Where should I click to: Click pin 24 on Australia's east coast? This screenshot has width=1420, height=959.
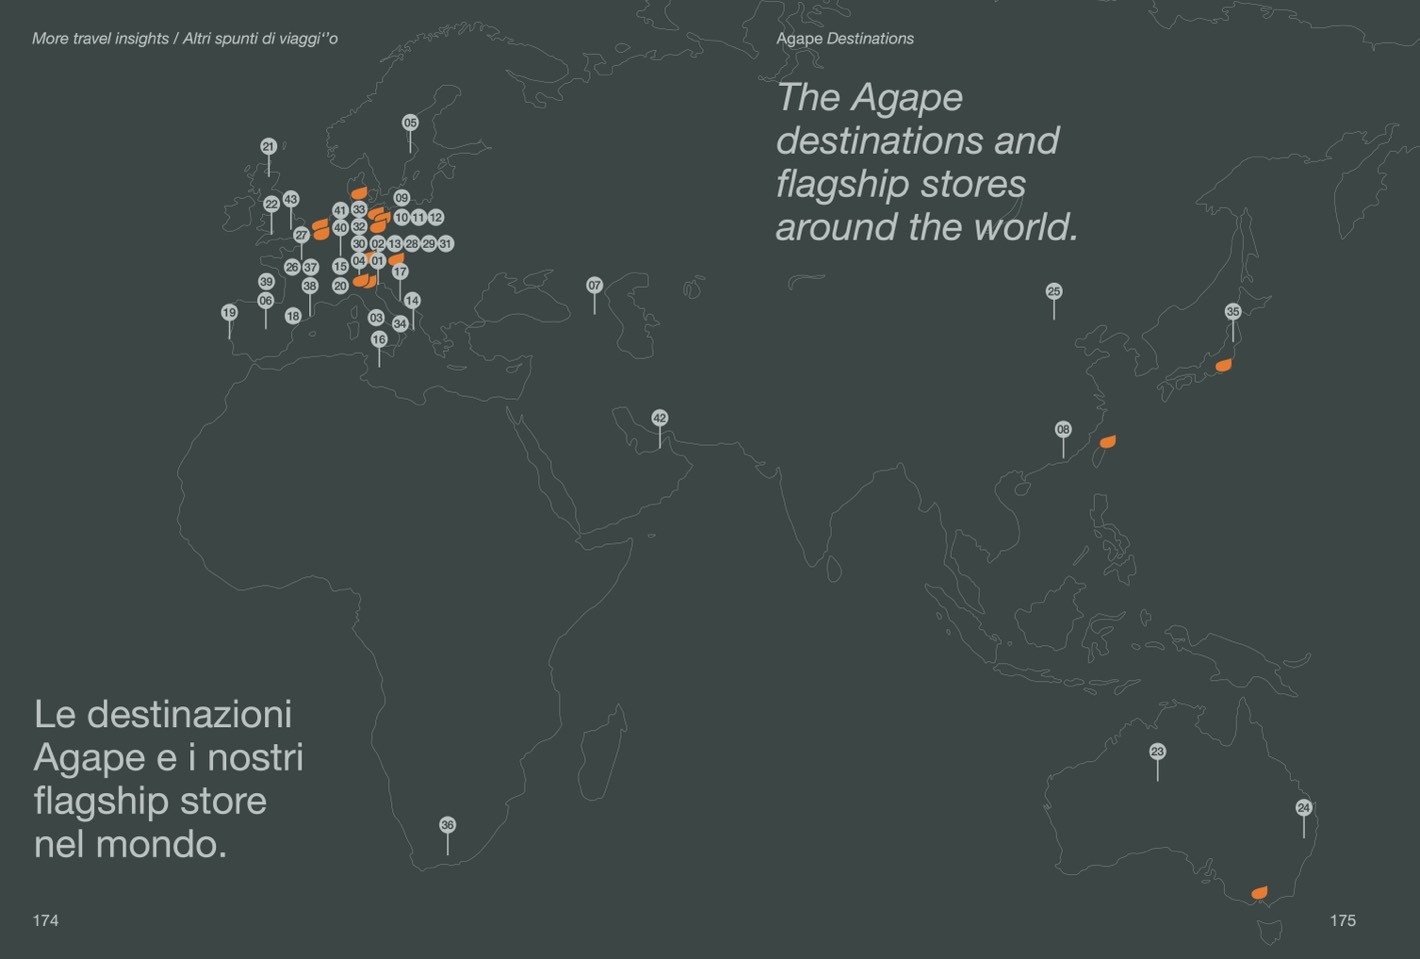[1303, 808]
